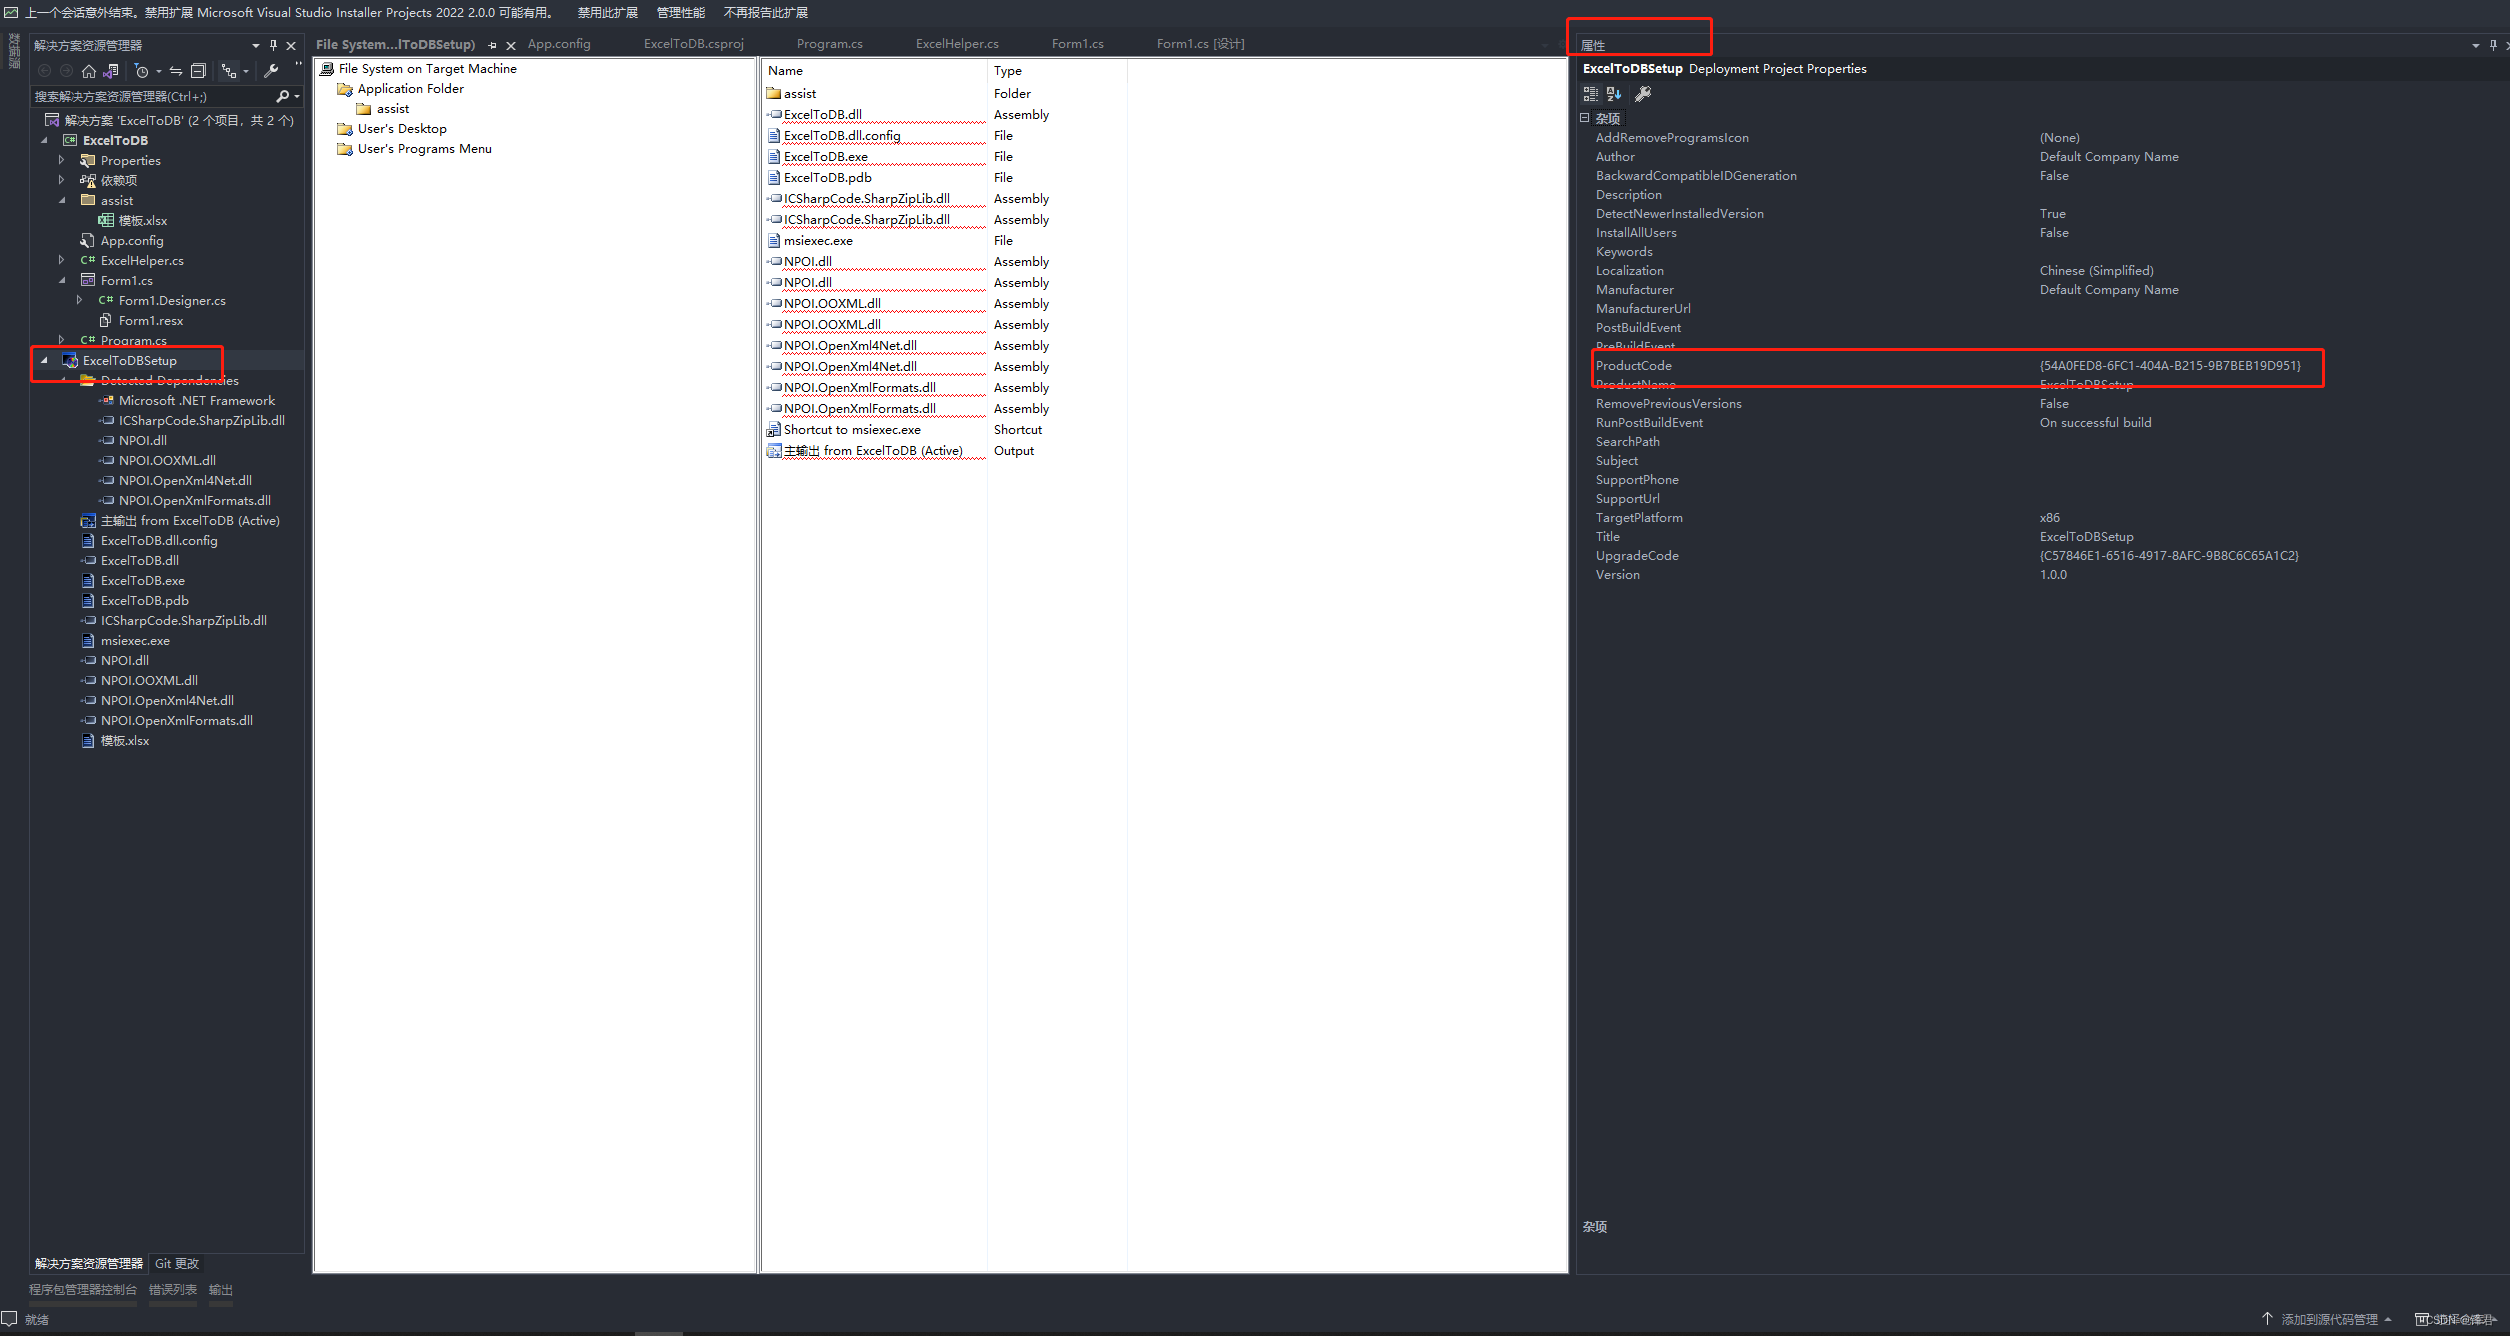Screen dimensions: 2510x1336
Task: Click 禁用此扩展 in the info bar
Action: pos(607,13)
